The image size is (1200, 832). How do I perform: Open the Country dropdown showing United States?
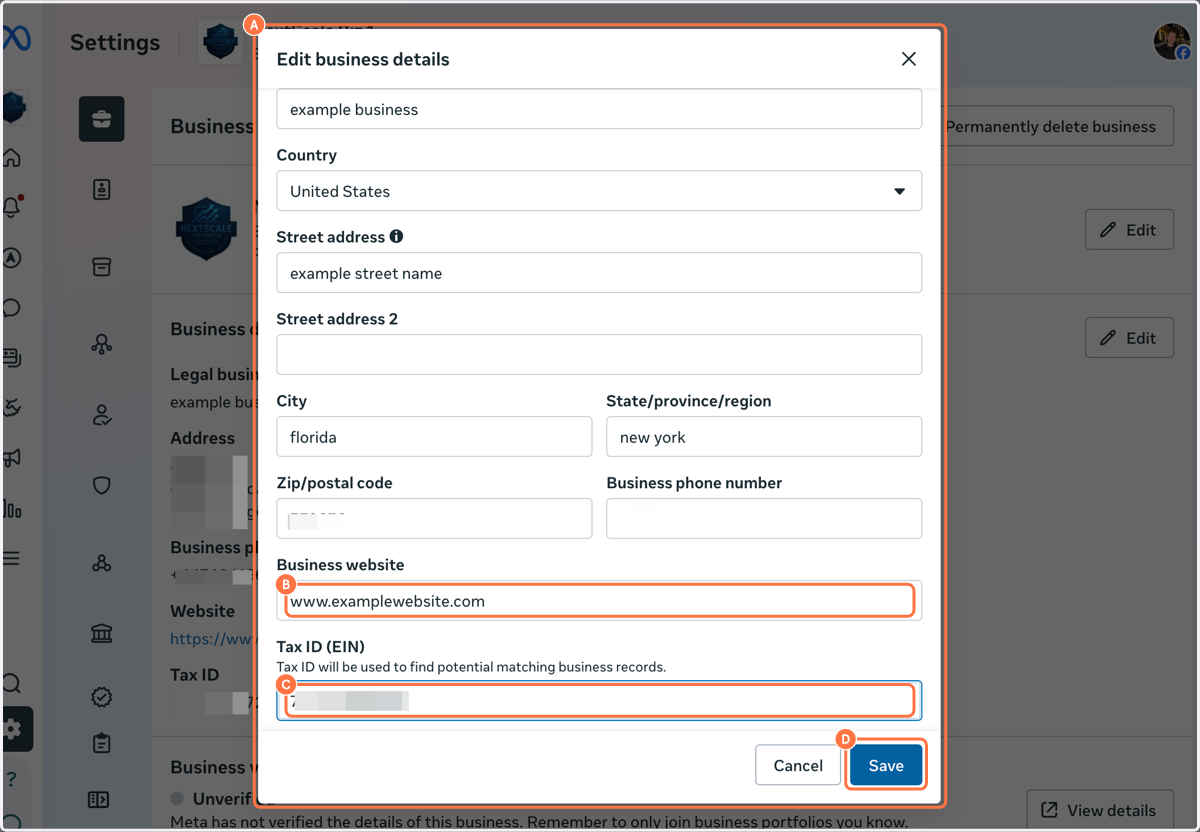pyautogui.click(x=599, y=191)
